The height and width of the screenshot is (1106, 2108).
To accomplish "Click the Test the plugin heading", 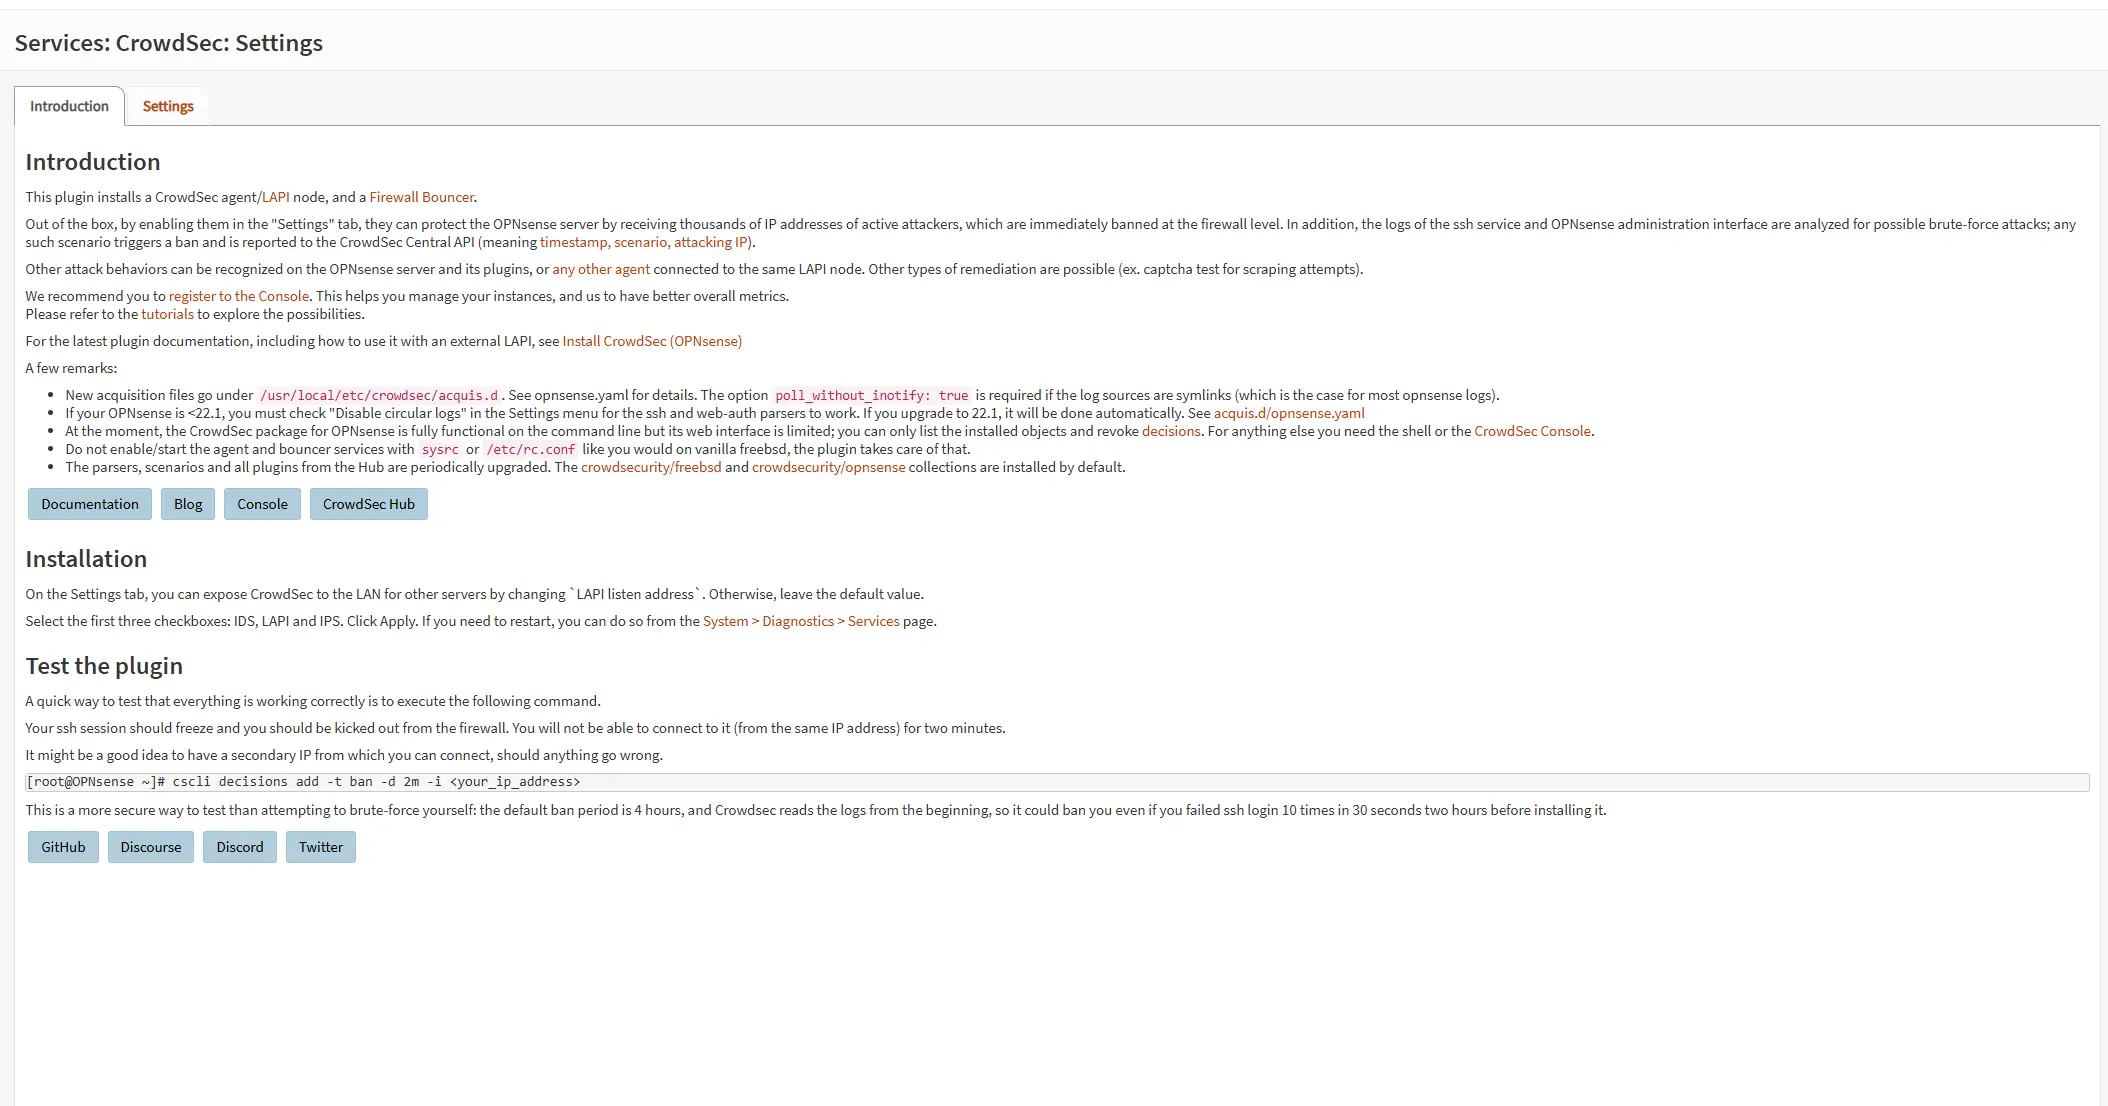I will click(x=104, y=666).
